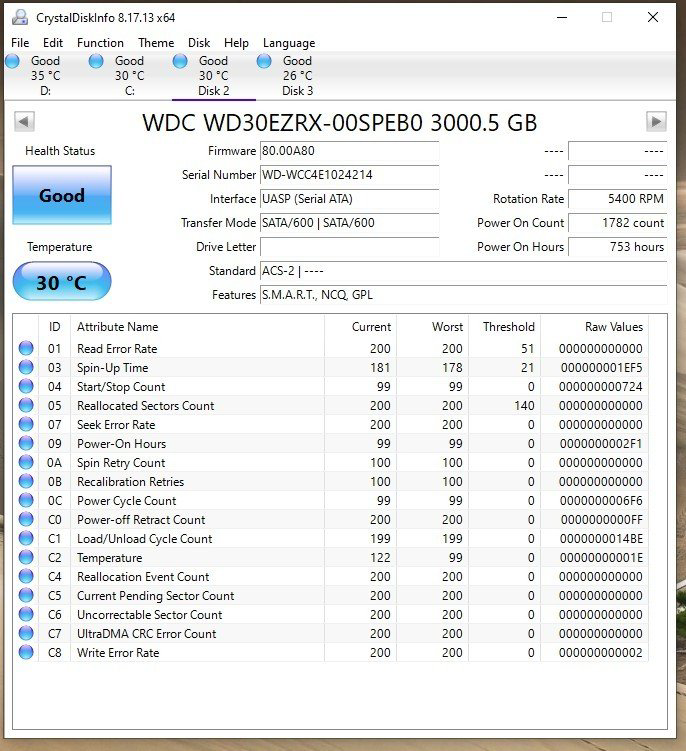The width and height of the screenshot is (686, 751).
Task: Click status orb for Spin-Up Time row
Action: coord(26,367)
